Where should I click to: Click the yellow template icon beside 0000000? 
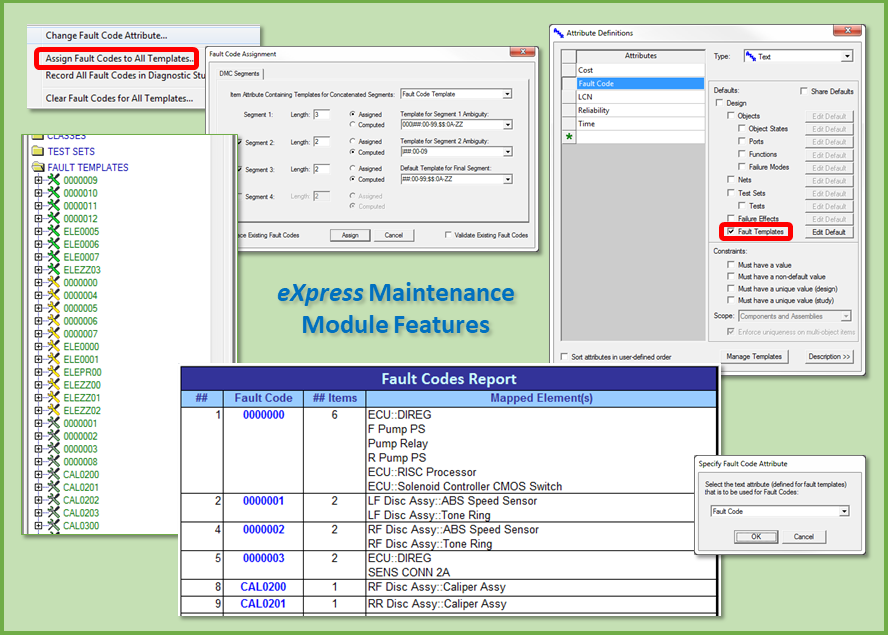(x=54, y=283)
